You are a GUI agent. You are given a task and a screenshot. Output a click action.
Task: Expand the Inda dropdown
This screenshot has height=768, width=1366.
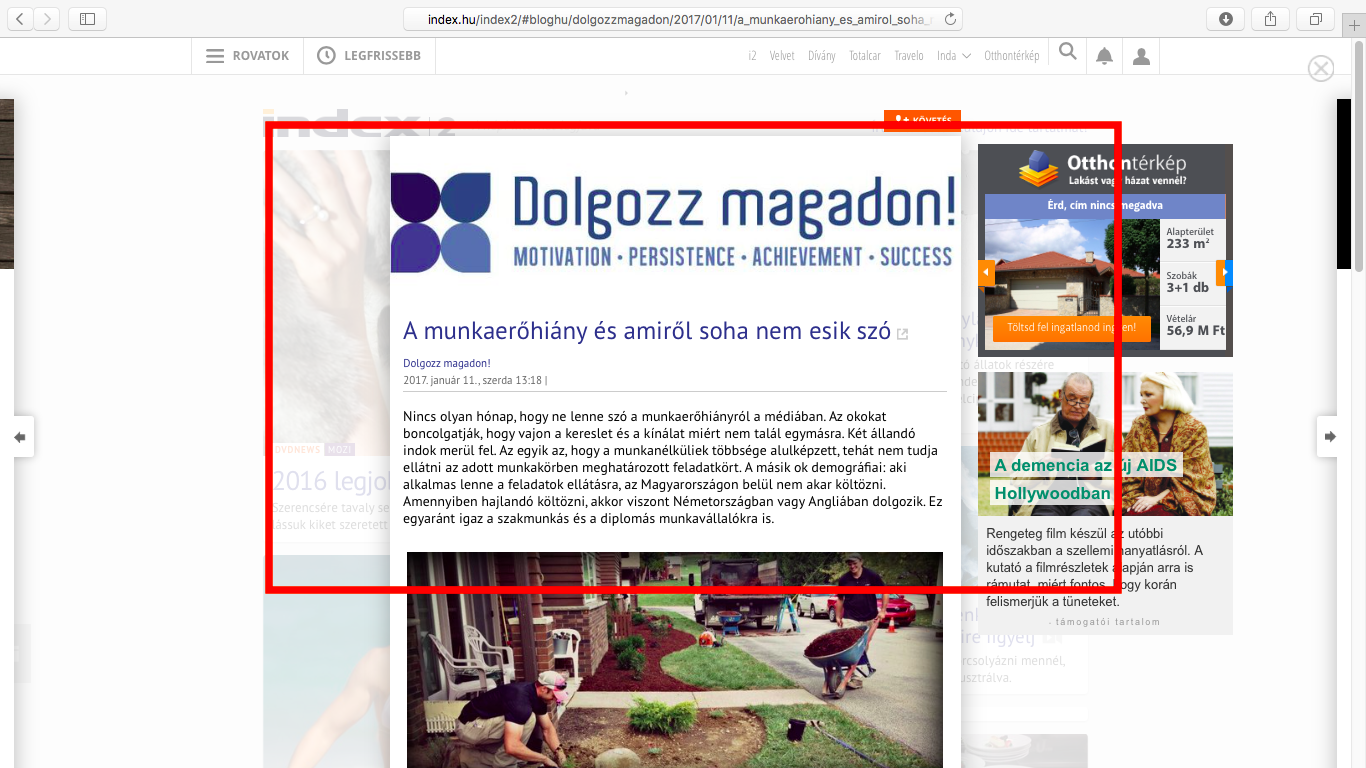(954, 56)
